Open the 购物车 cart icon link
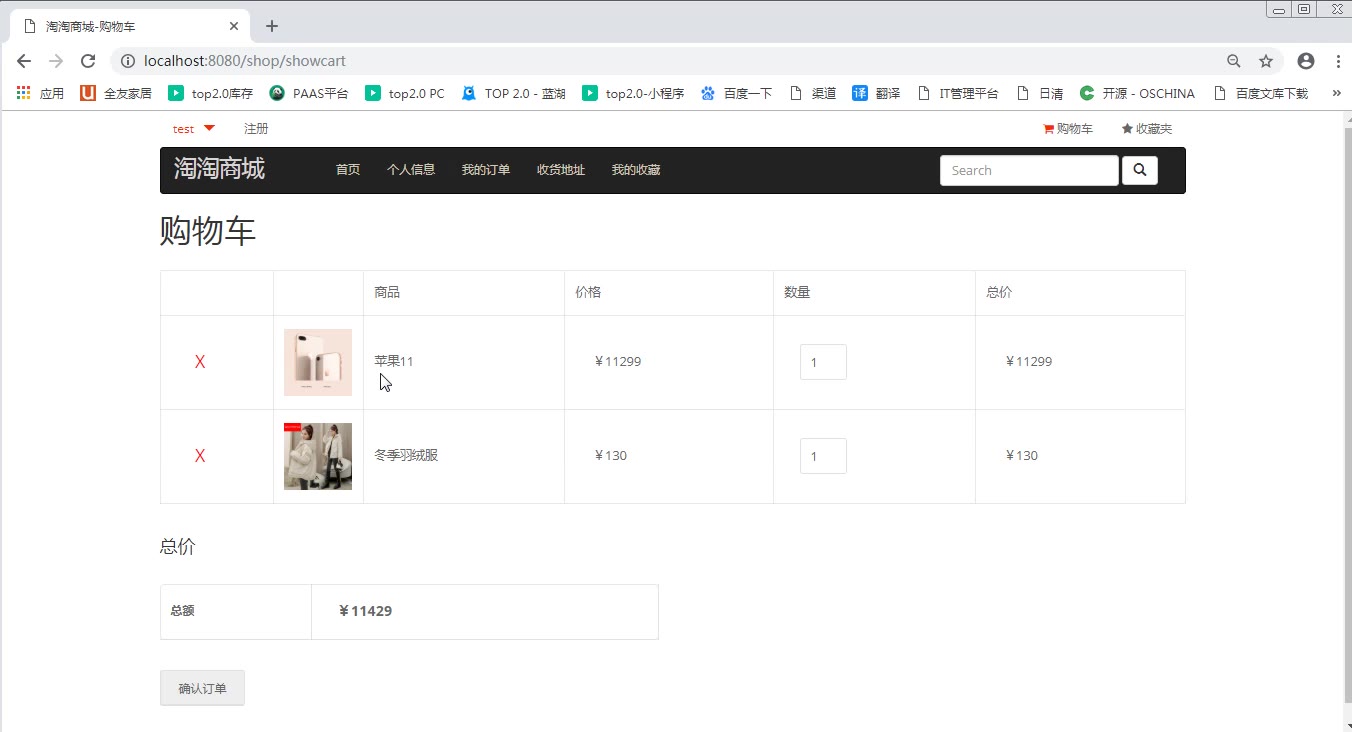Image resolution: width=1352 pixels, height=732 pixels. 1068,129
